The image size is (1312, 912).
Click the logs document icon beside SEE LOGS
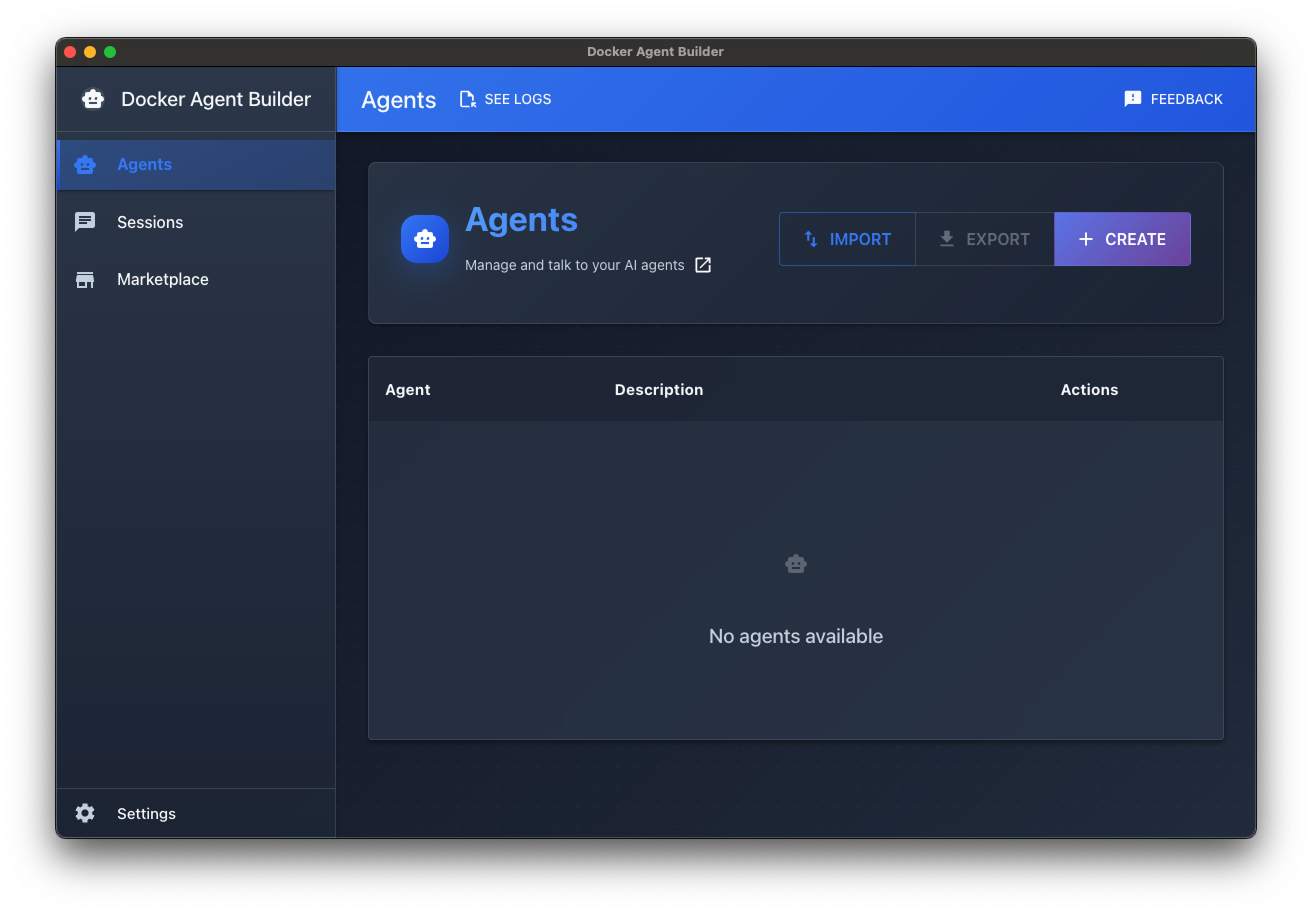[466, 98]
